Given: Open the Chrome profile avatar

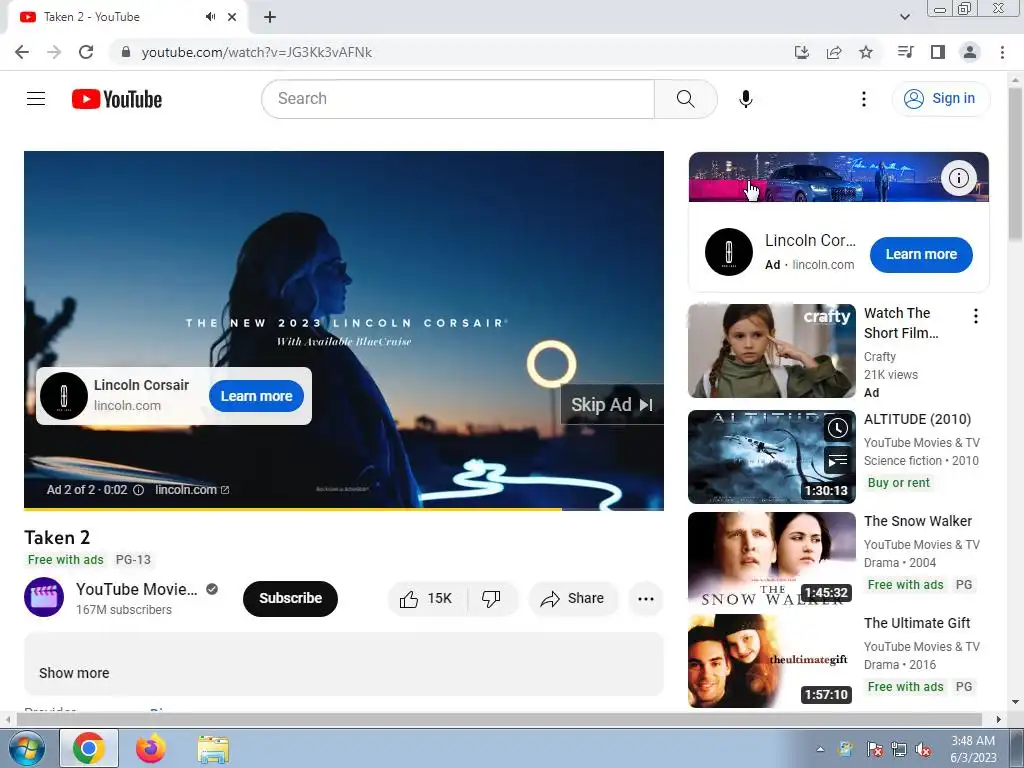Looking at the screenshot, I should 970,52.
